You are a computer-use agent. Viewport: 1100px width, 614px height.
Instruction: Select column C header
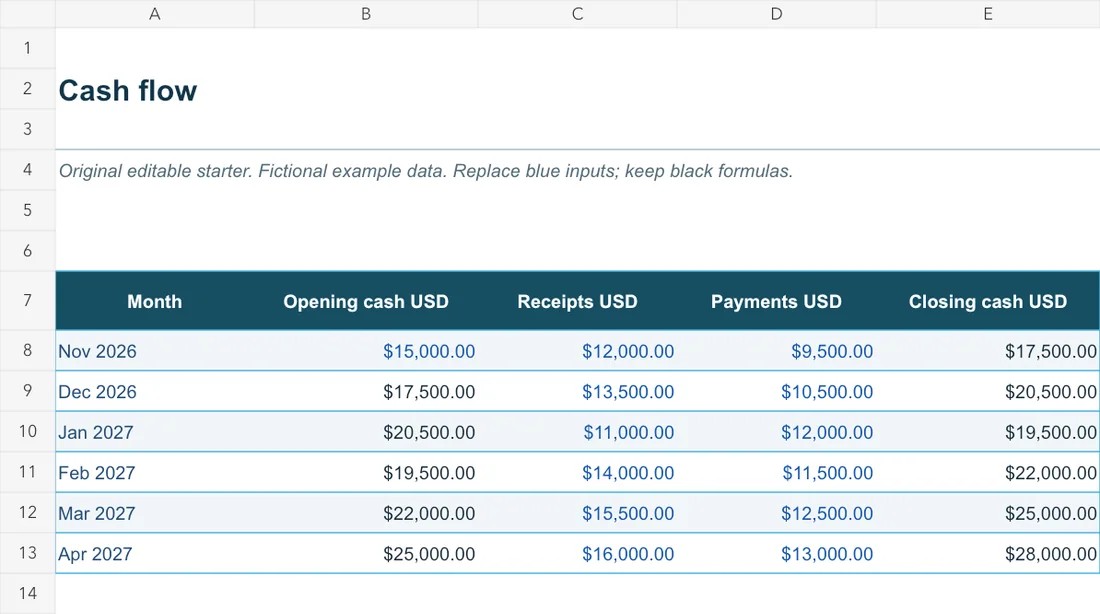click(577, 14)
